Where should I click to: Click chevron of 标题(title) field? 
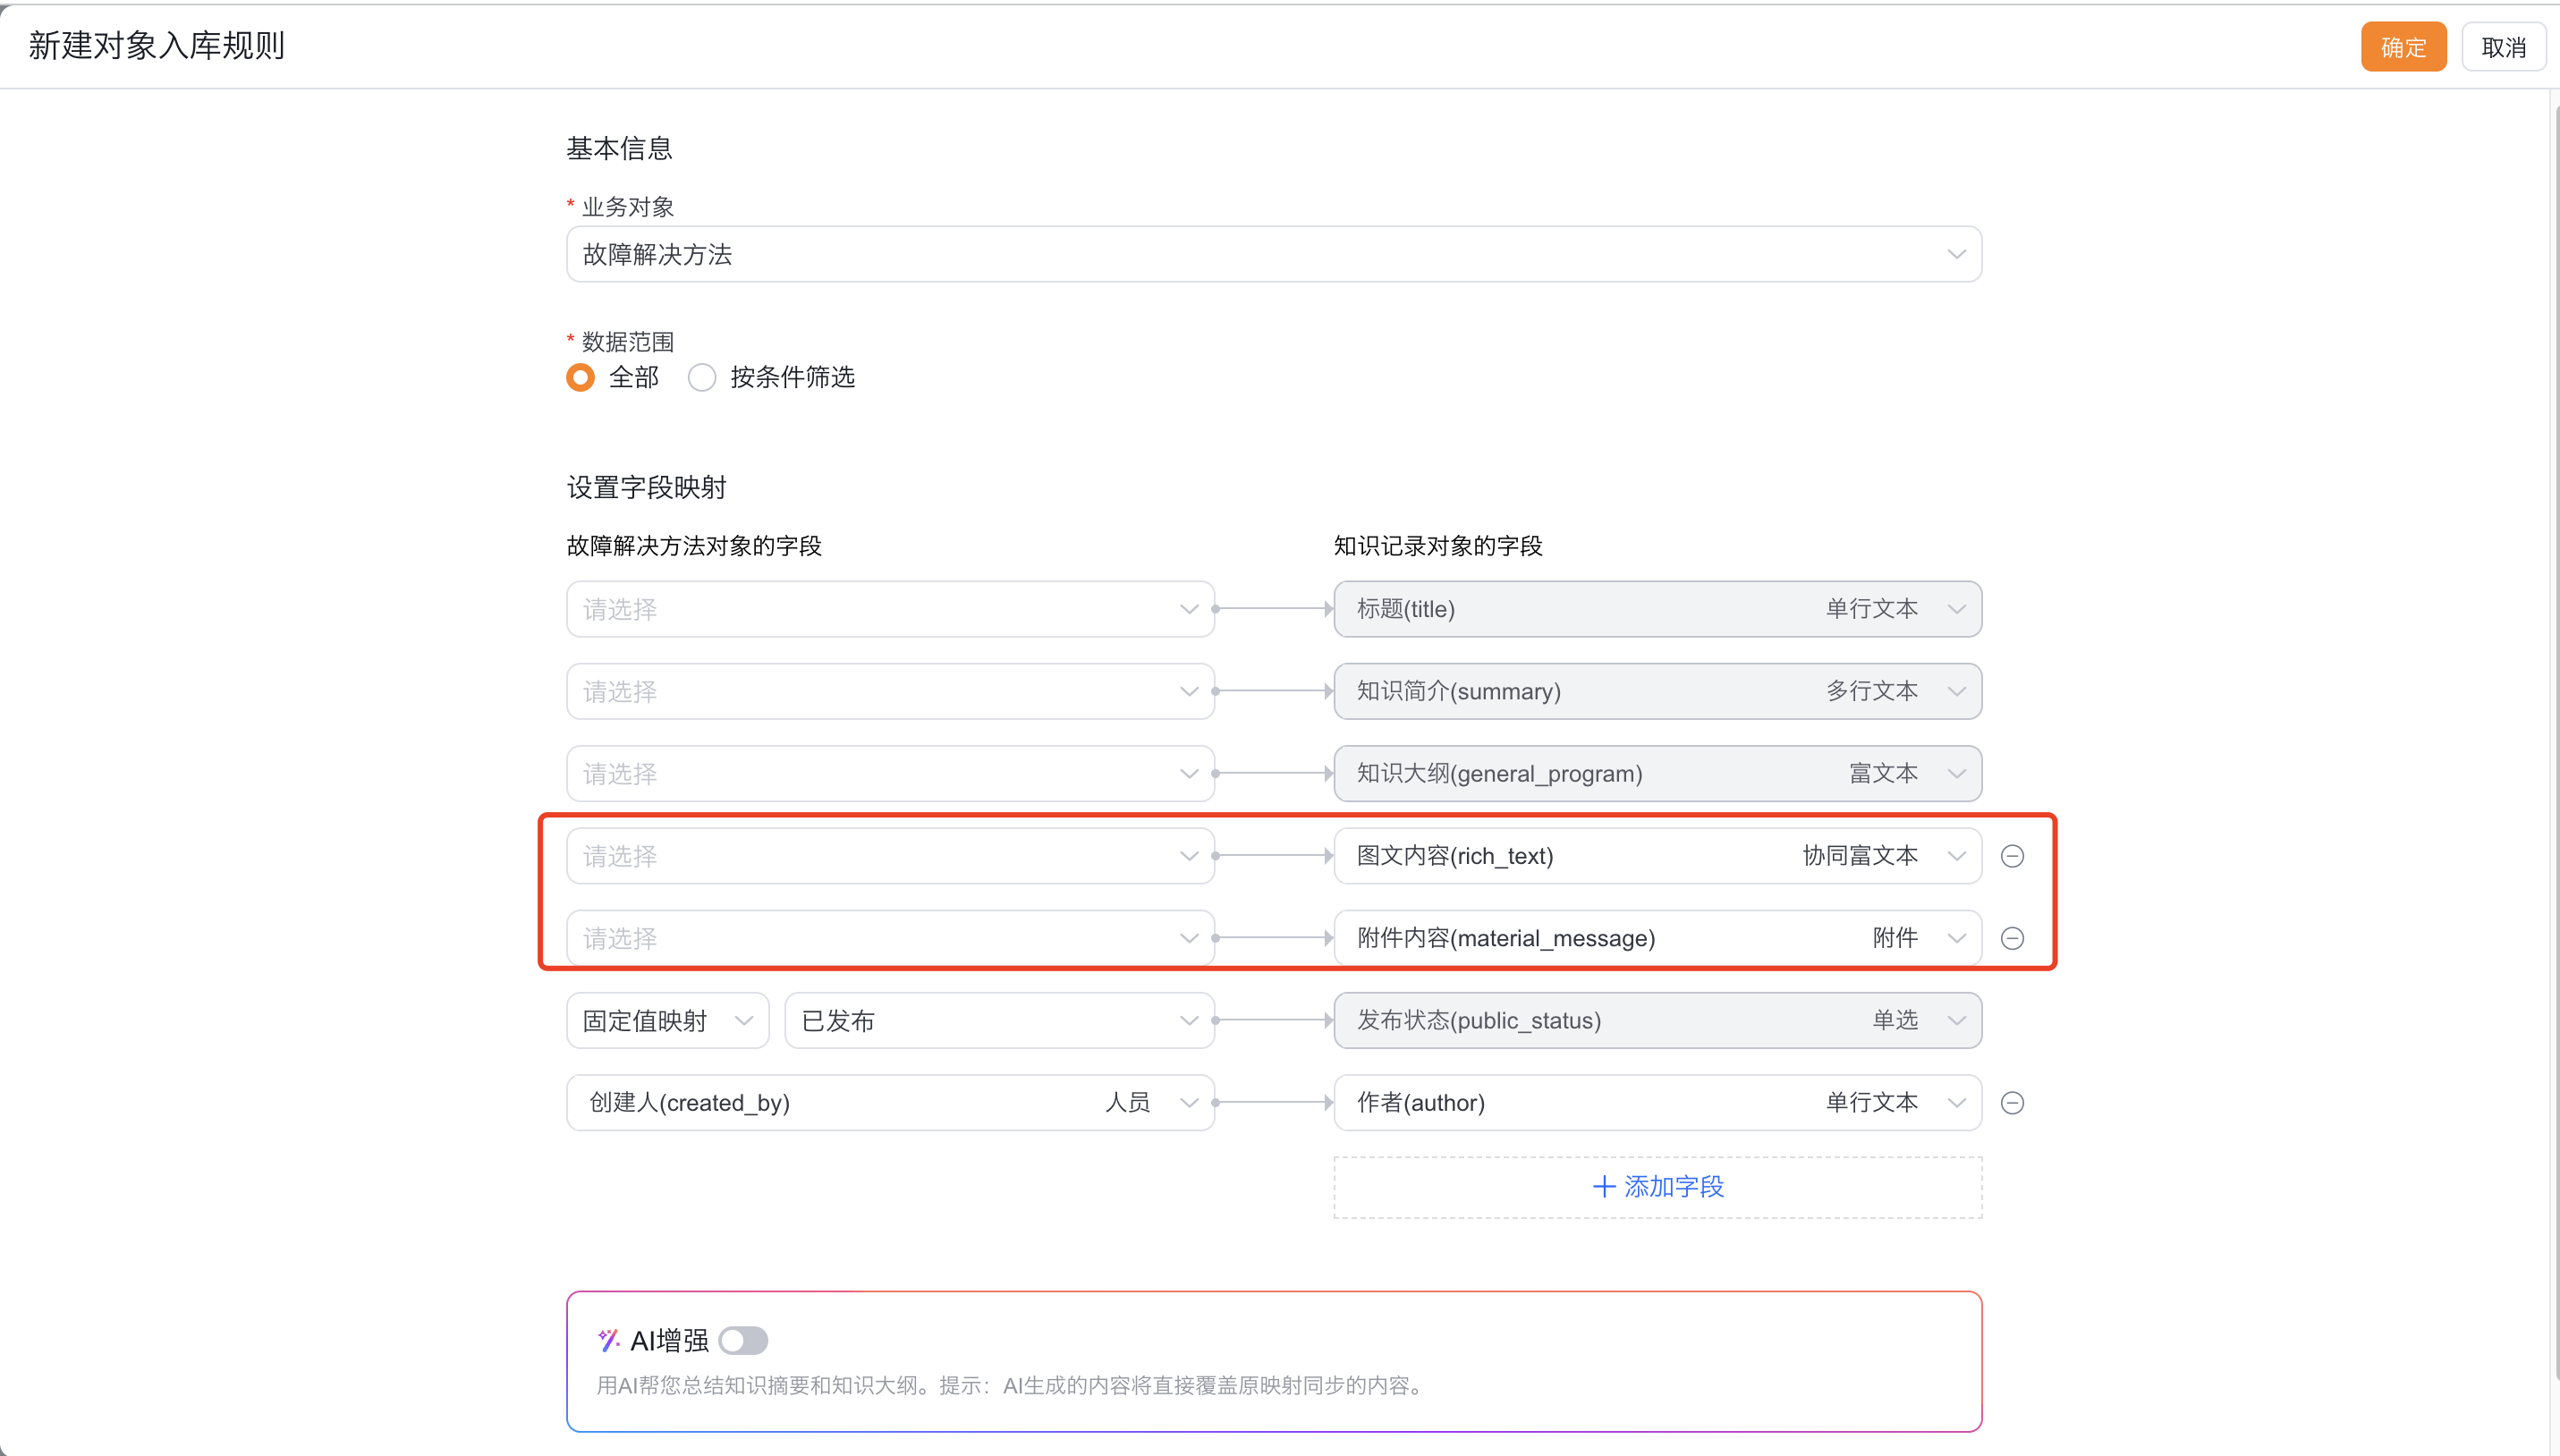[x=1956, y=609]
